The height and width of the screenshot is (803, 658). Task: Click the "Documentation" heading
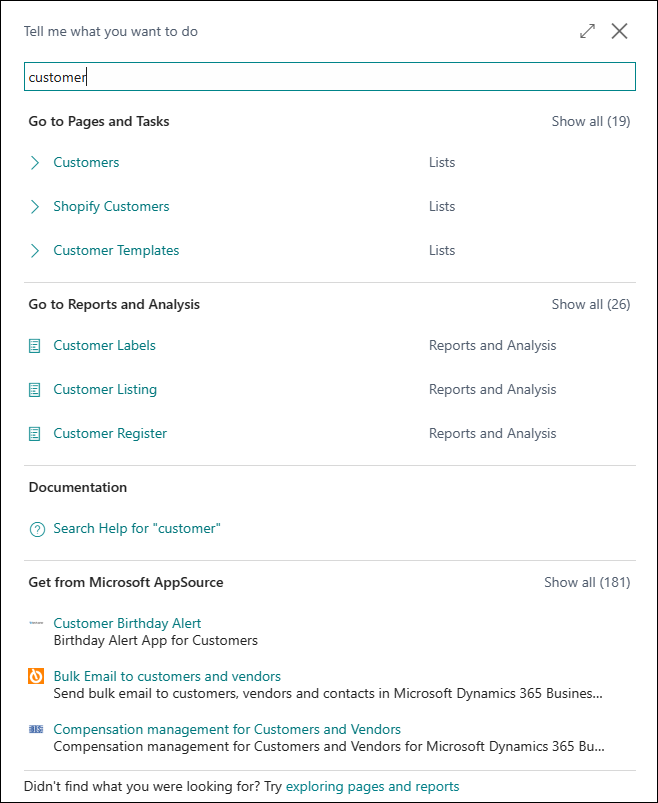click(78, 487)
